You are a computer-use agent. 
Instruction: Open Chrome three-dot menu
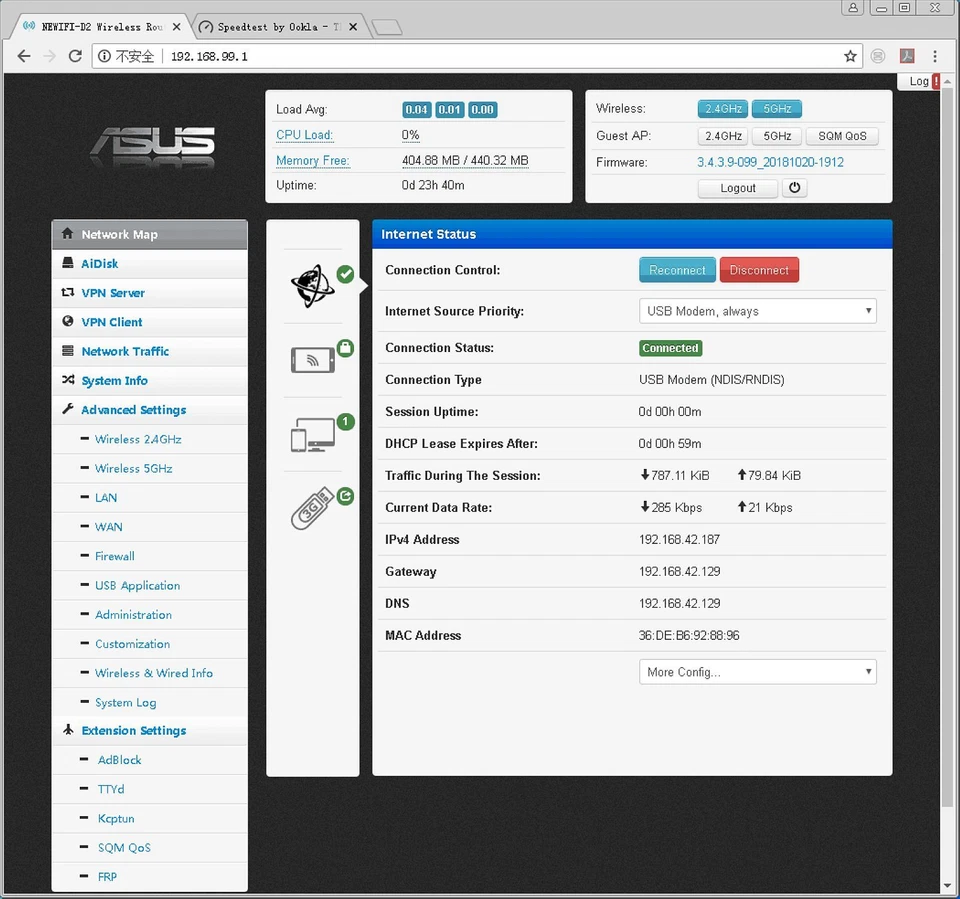point(935,56)
